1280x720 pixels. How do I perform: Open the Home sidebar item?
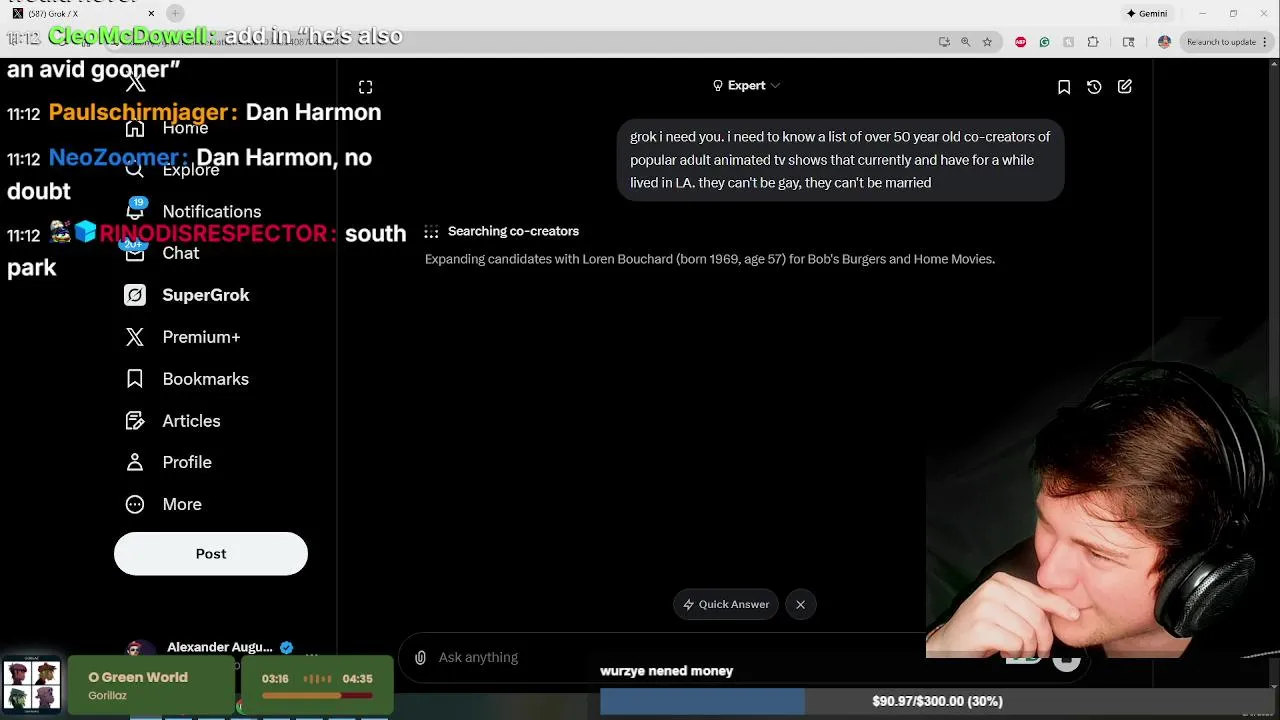click(166, 128)
